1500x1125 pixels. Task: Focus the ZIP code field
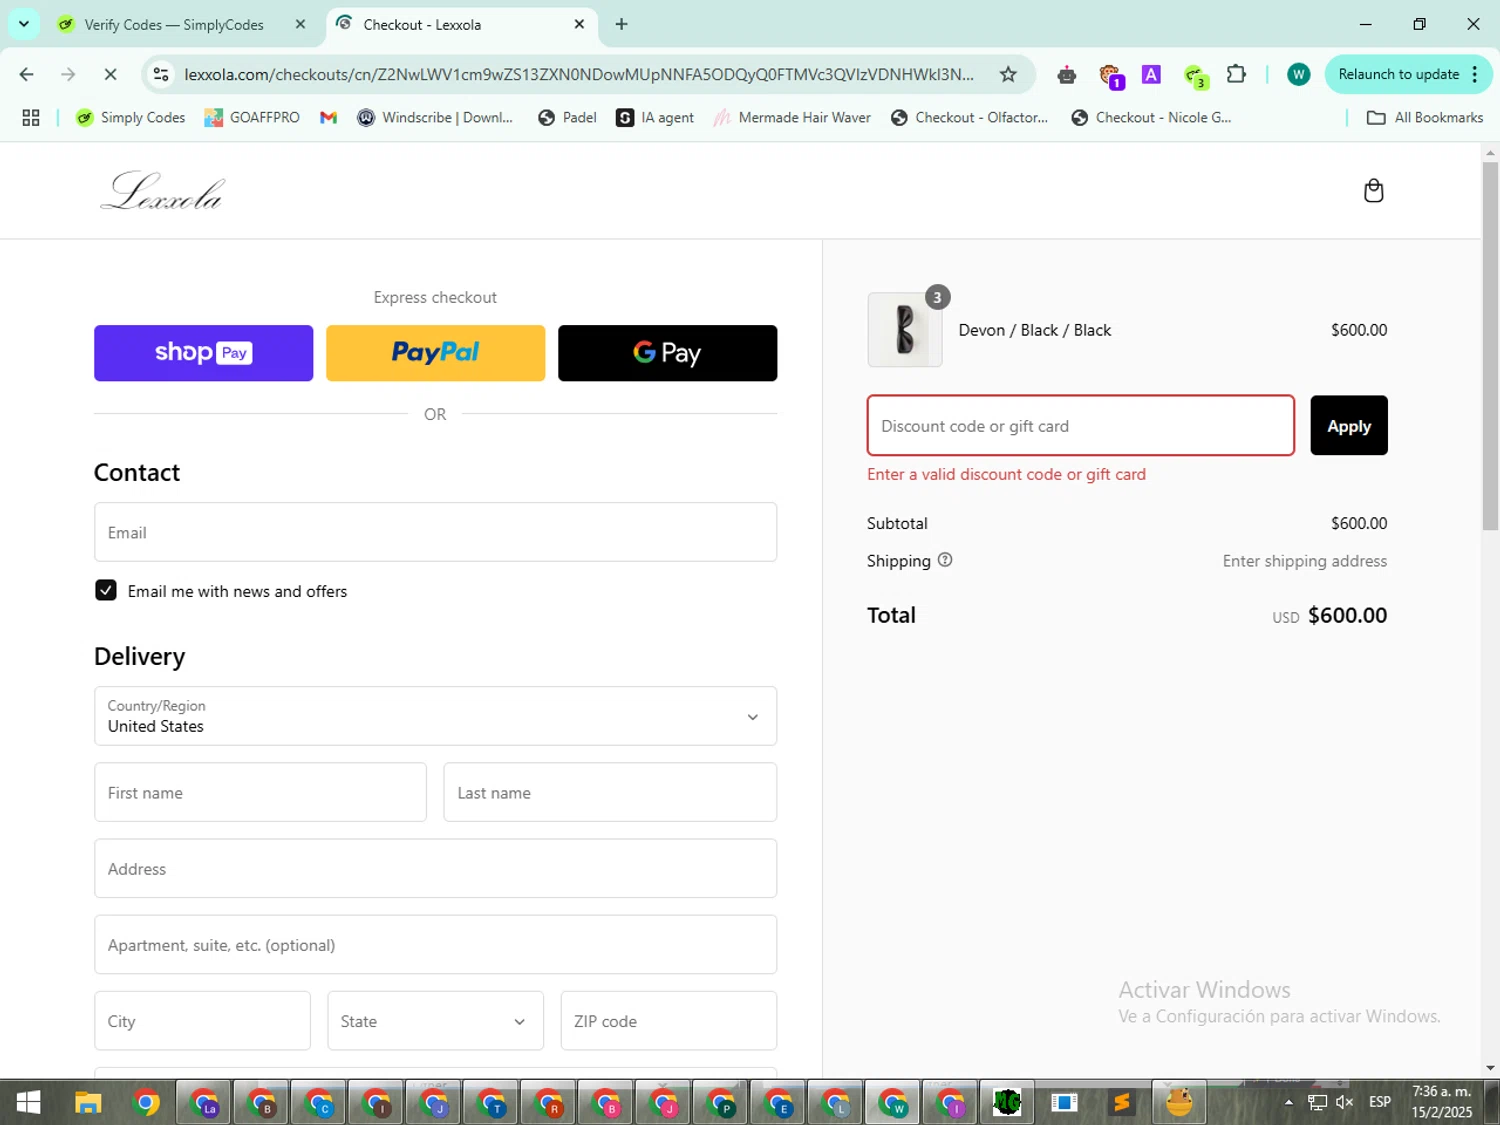(x=668, y=1021)
